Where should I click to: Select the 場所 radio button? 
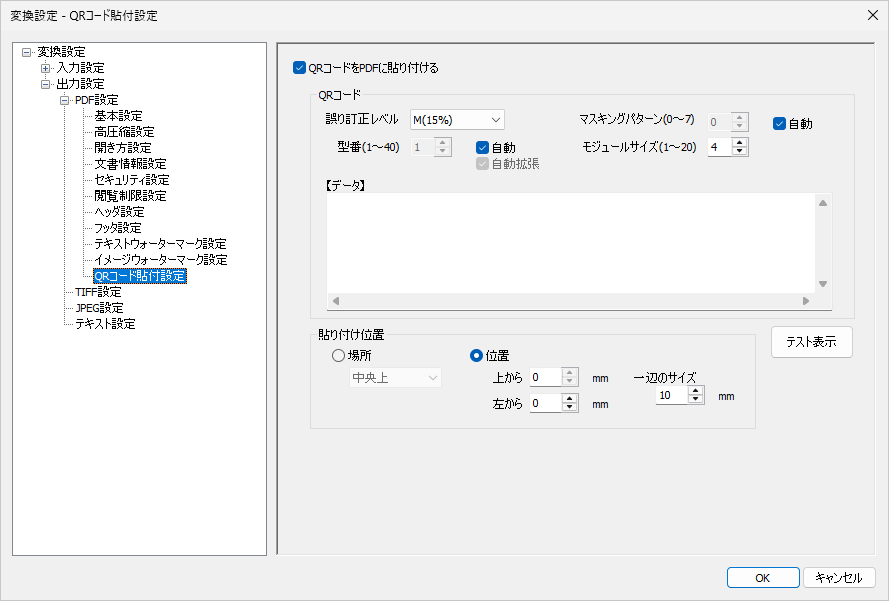[x=338, y=355]
